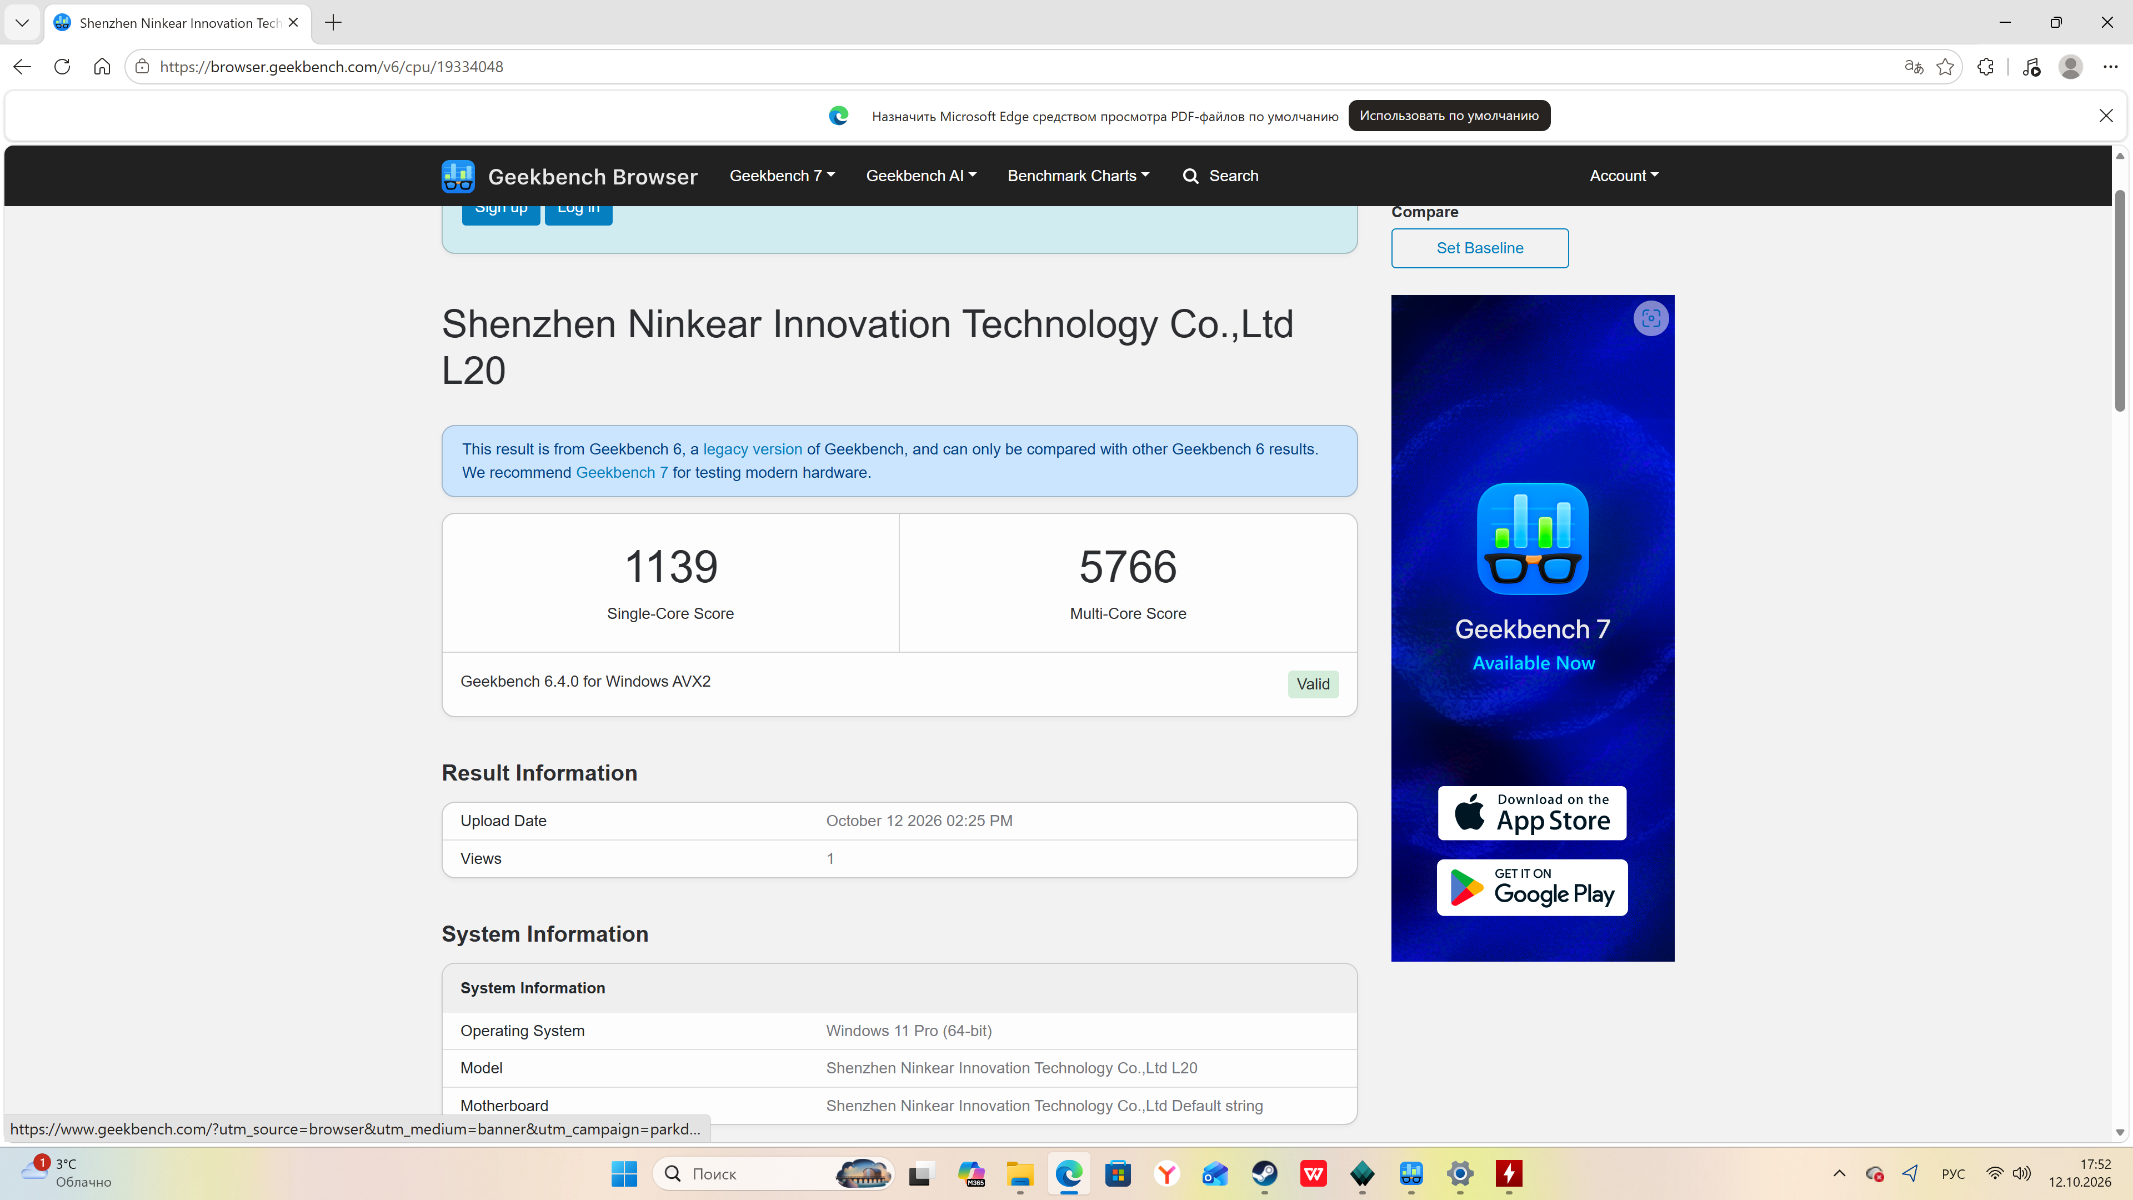Screen dimensions: 2133x1200
Task: Reload the page with refresh icon
Action: click(62, 67)
